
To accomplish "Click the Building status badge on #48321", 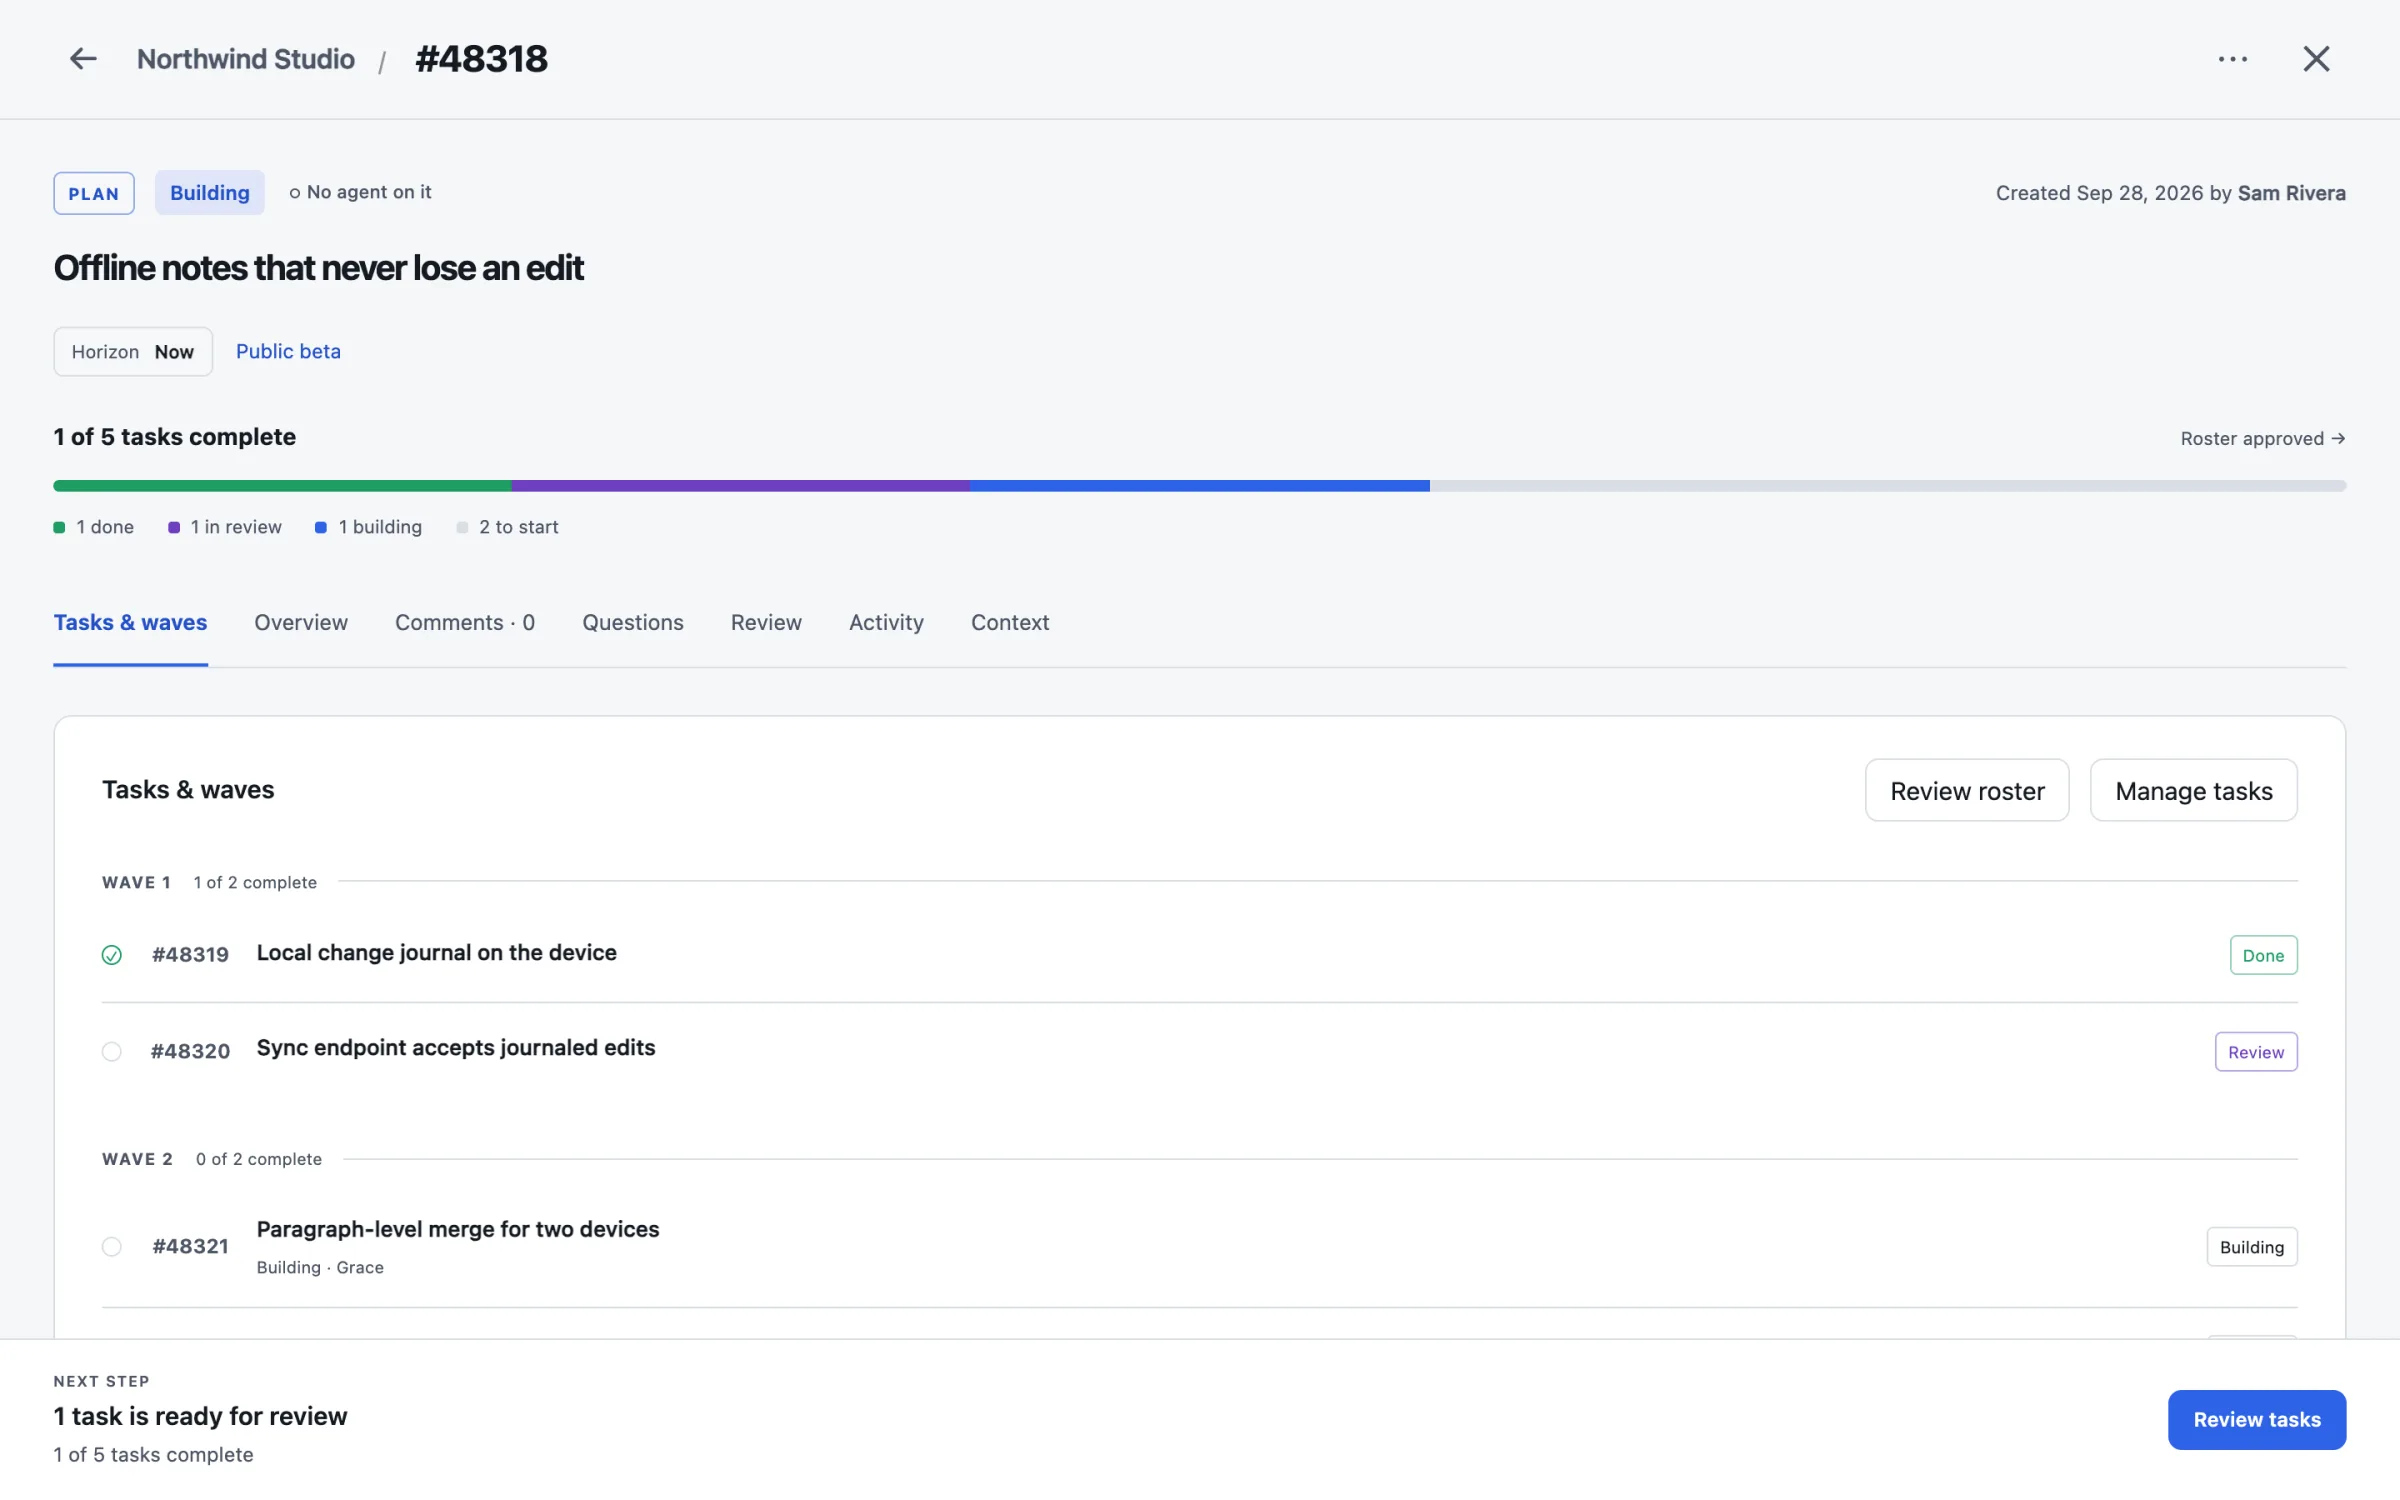I will pos(2252,1247).
